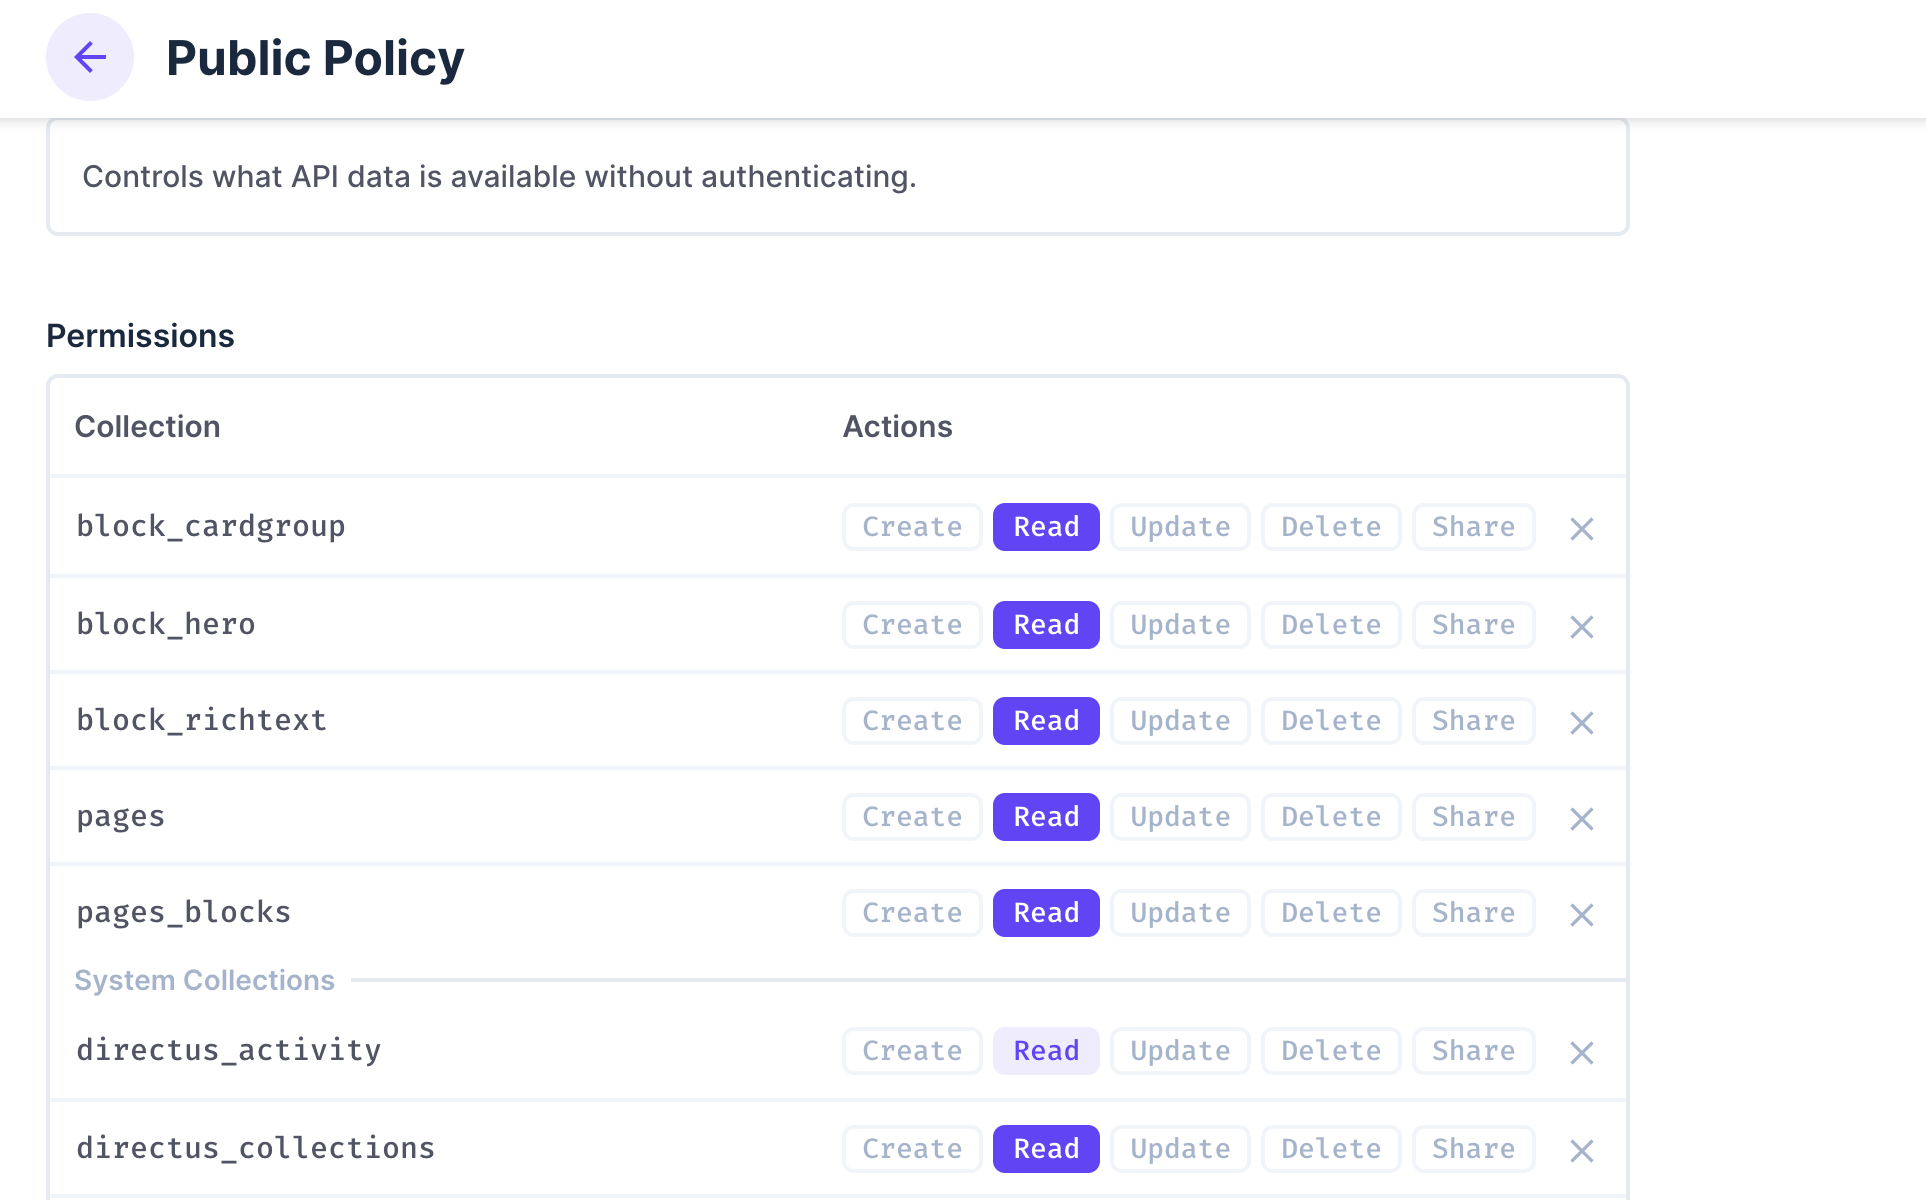Enable Update permission on pages_blocks
The height and width of the screenshot is (1200, 1926).
pos(1179,912)
